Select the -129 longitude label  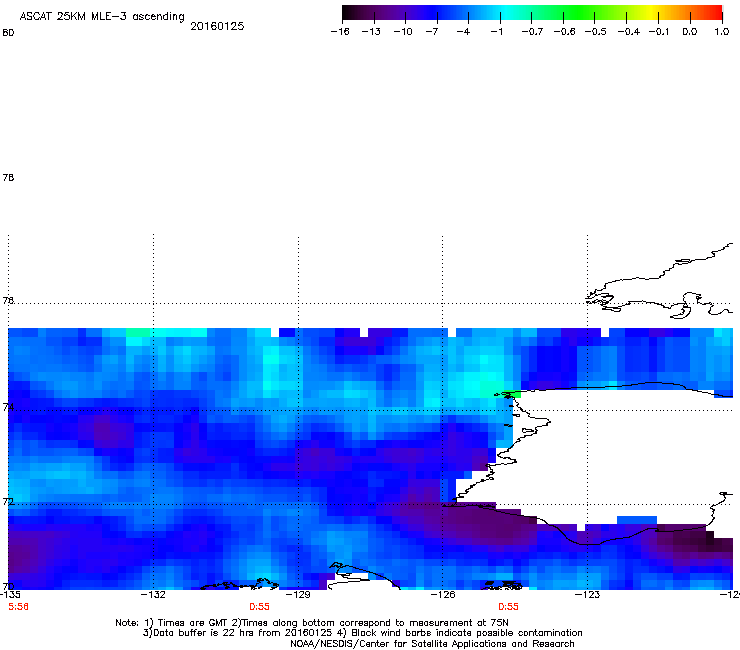(298, 594)
